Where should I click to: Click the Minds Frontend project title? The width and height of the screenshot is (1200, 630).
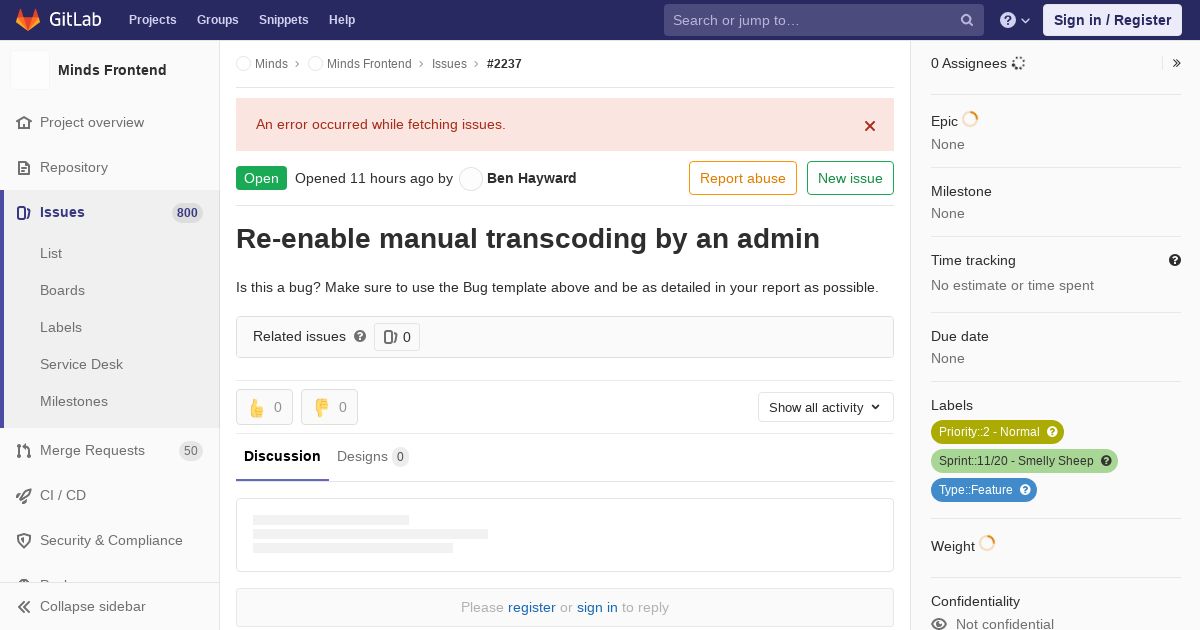[112, 70]
